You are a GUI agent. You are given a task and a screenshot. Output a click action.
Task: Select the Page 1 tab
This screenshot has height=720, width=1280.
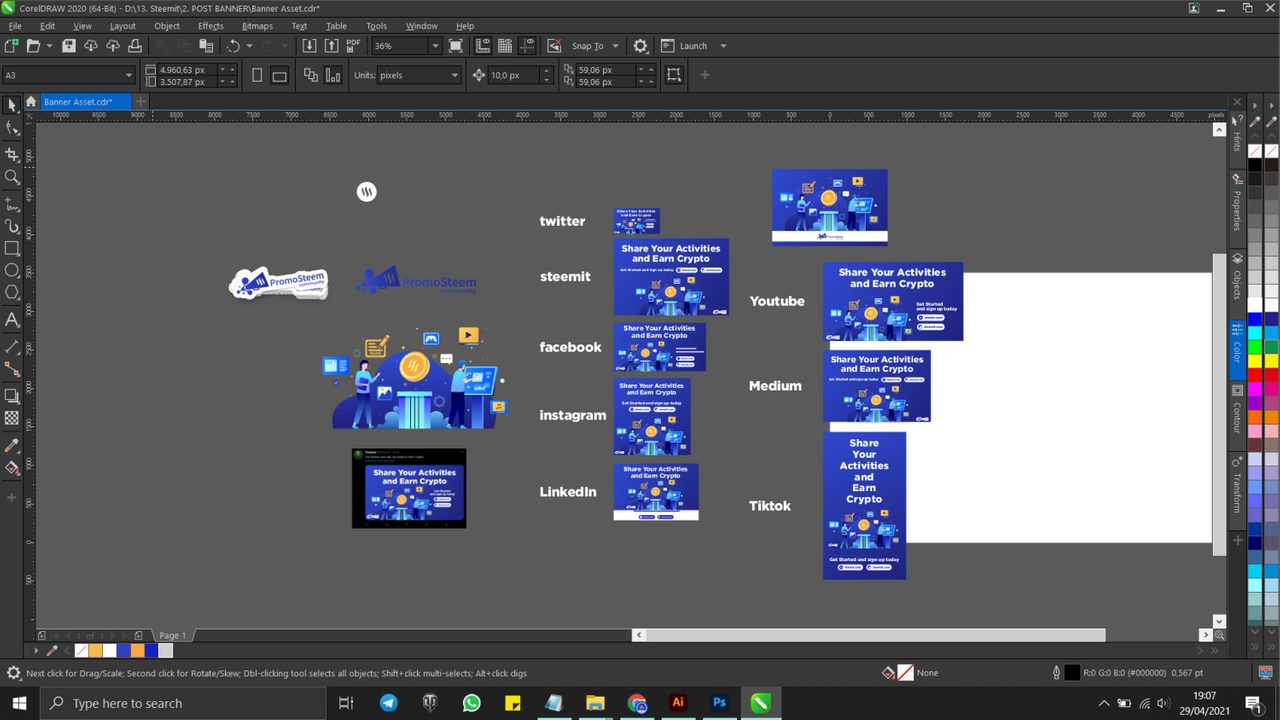pyautogui.click(x=172, y=635)
